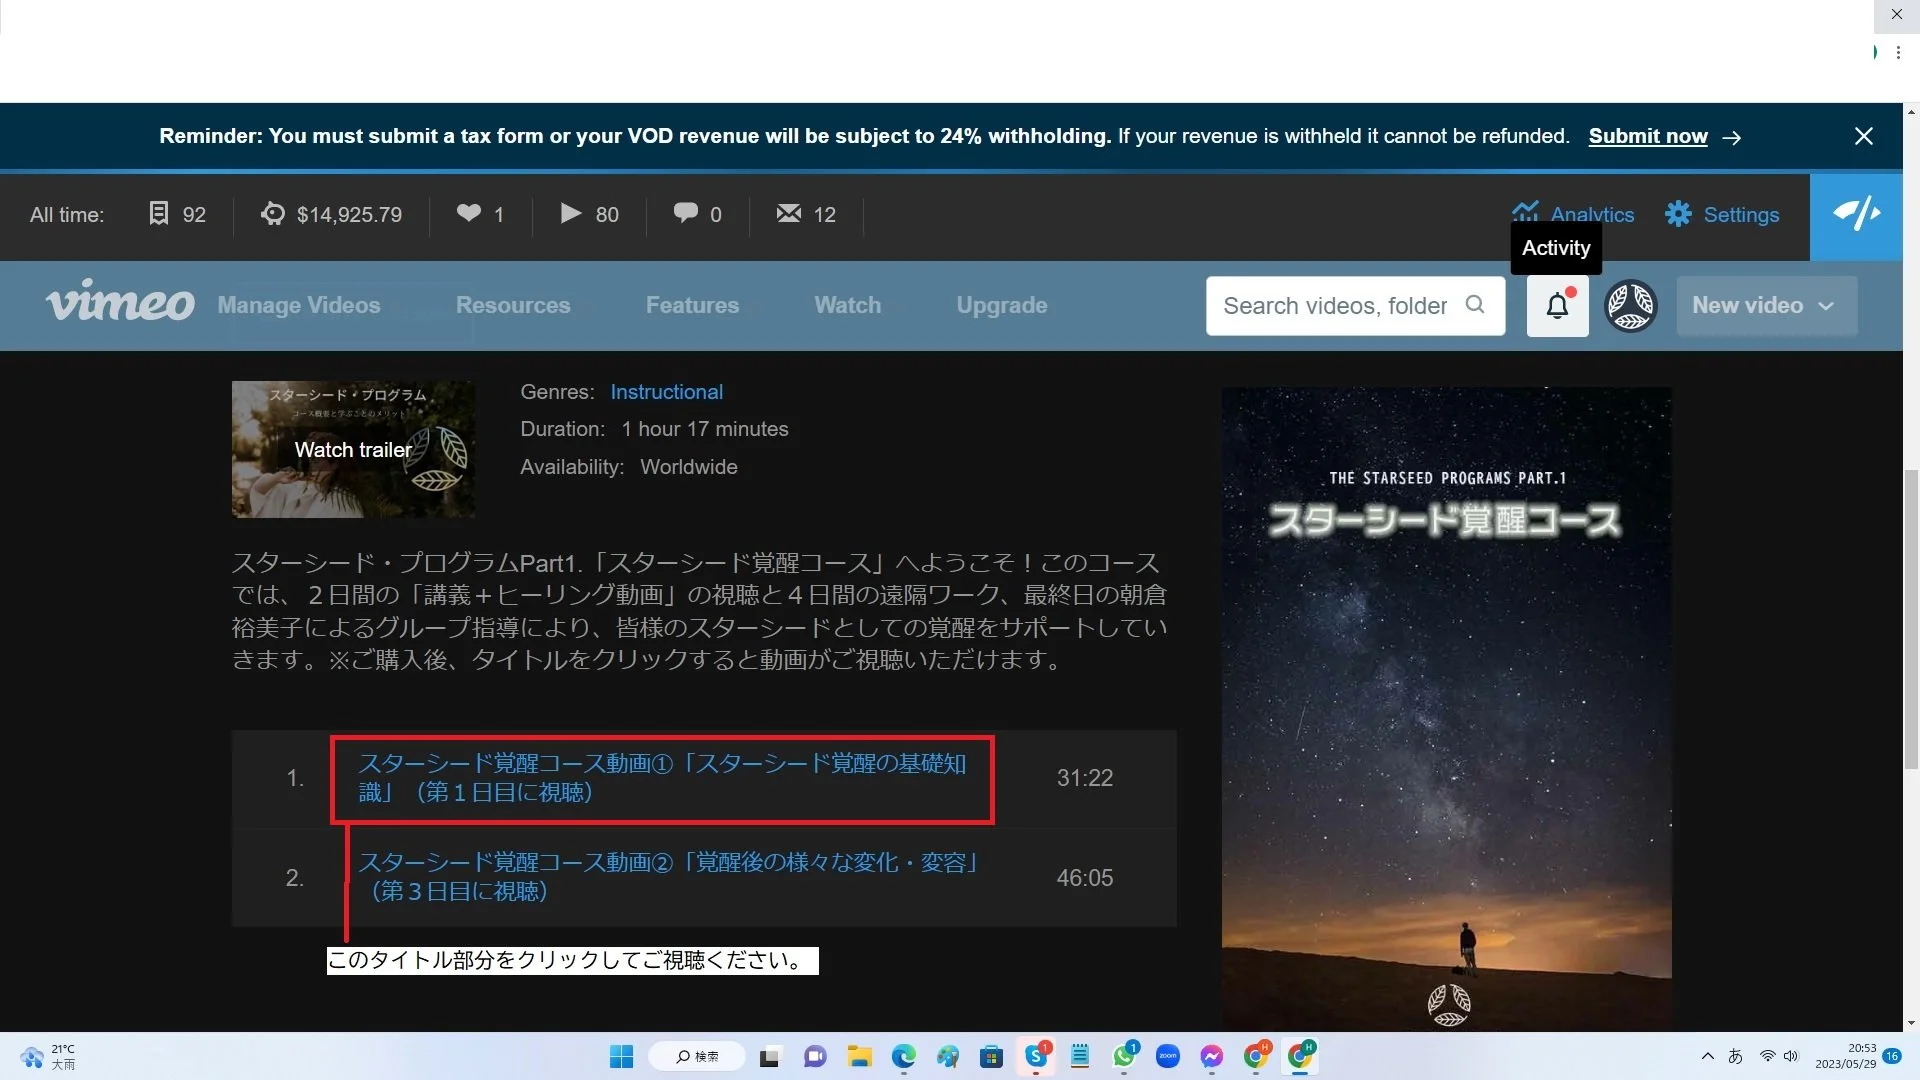The image size is (1920, 1080).
Task: Open the Activity notification bell
Action: tap(1557, 306)
